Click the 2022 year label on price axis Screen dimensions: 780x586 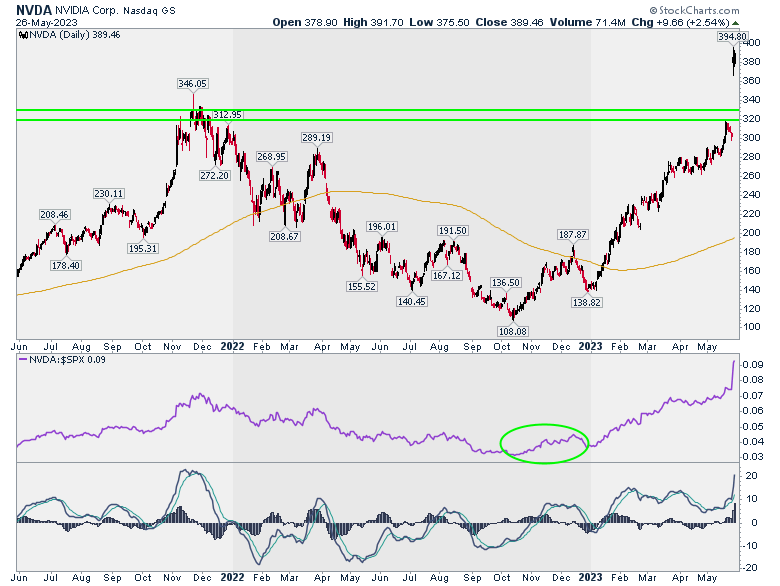pyautogui.click(x=232, y=346)
